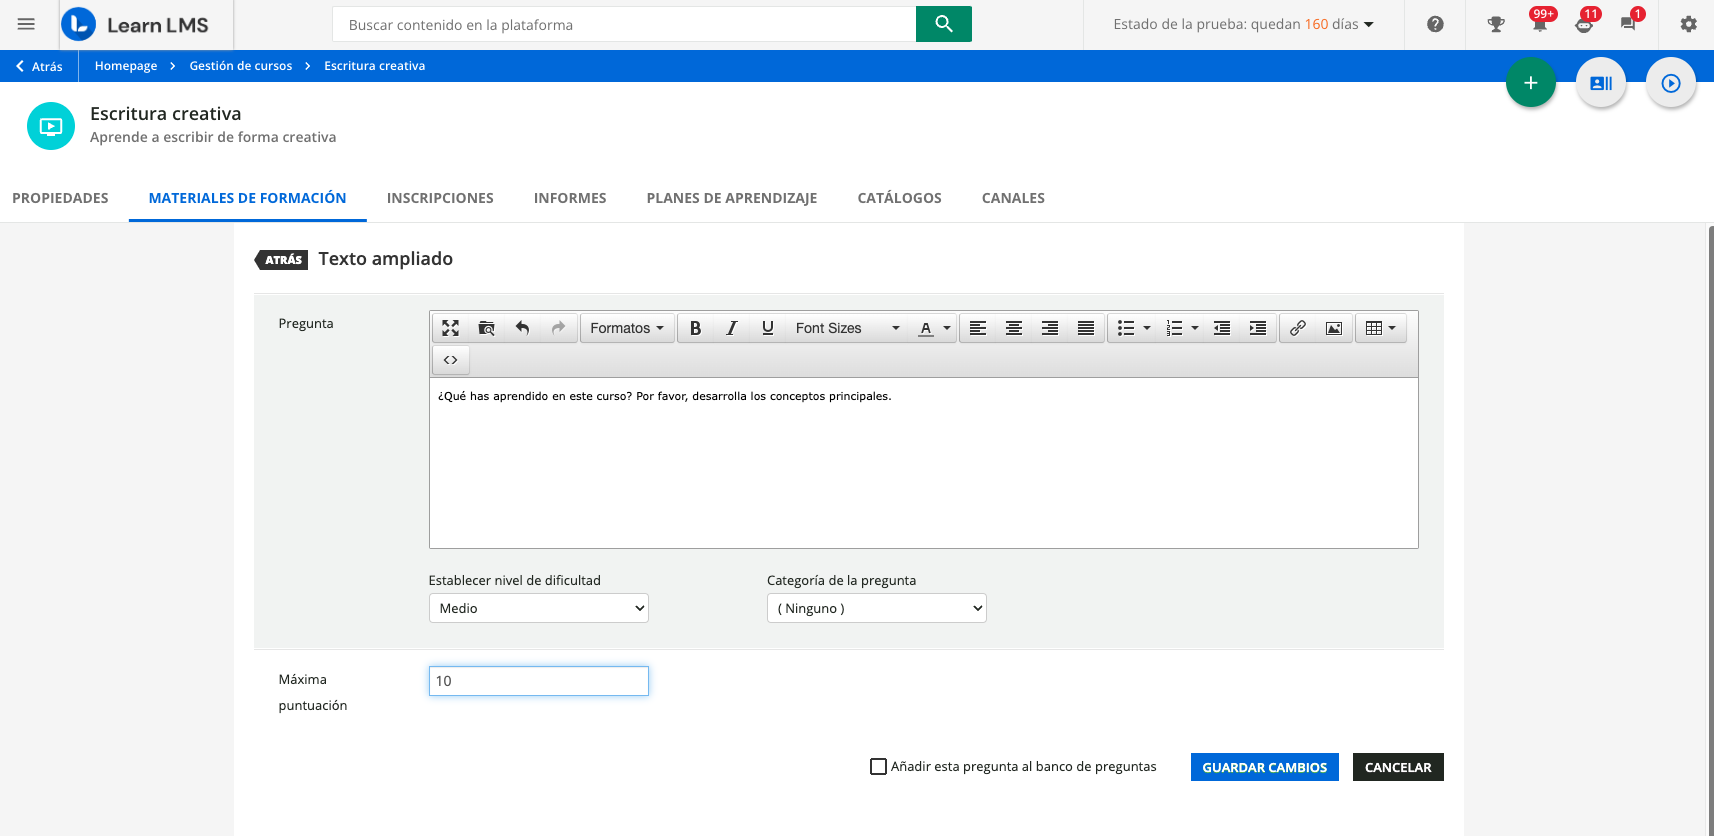This screenshot has height=836, width=1714.
Task: Increase indent of the text
Action: point(1258,328)
